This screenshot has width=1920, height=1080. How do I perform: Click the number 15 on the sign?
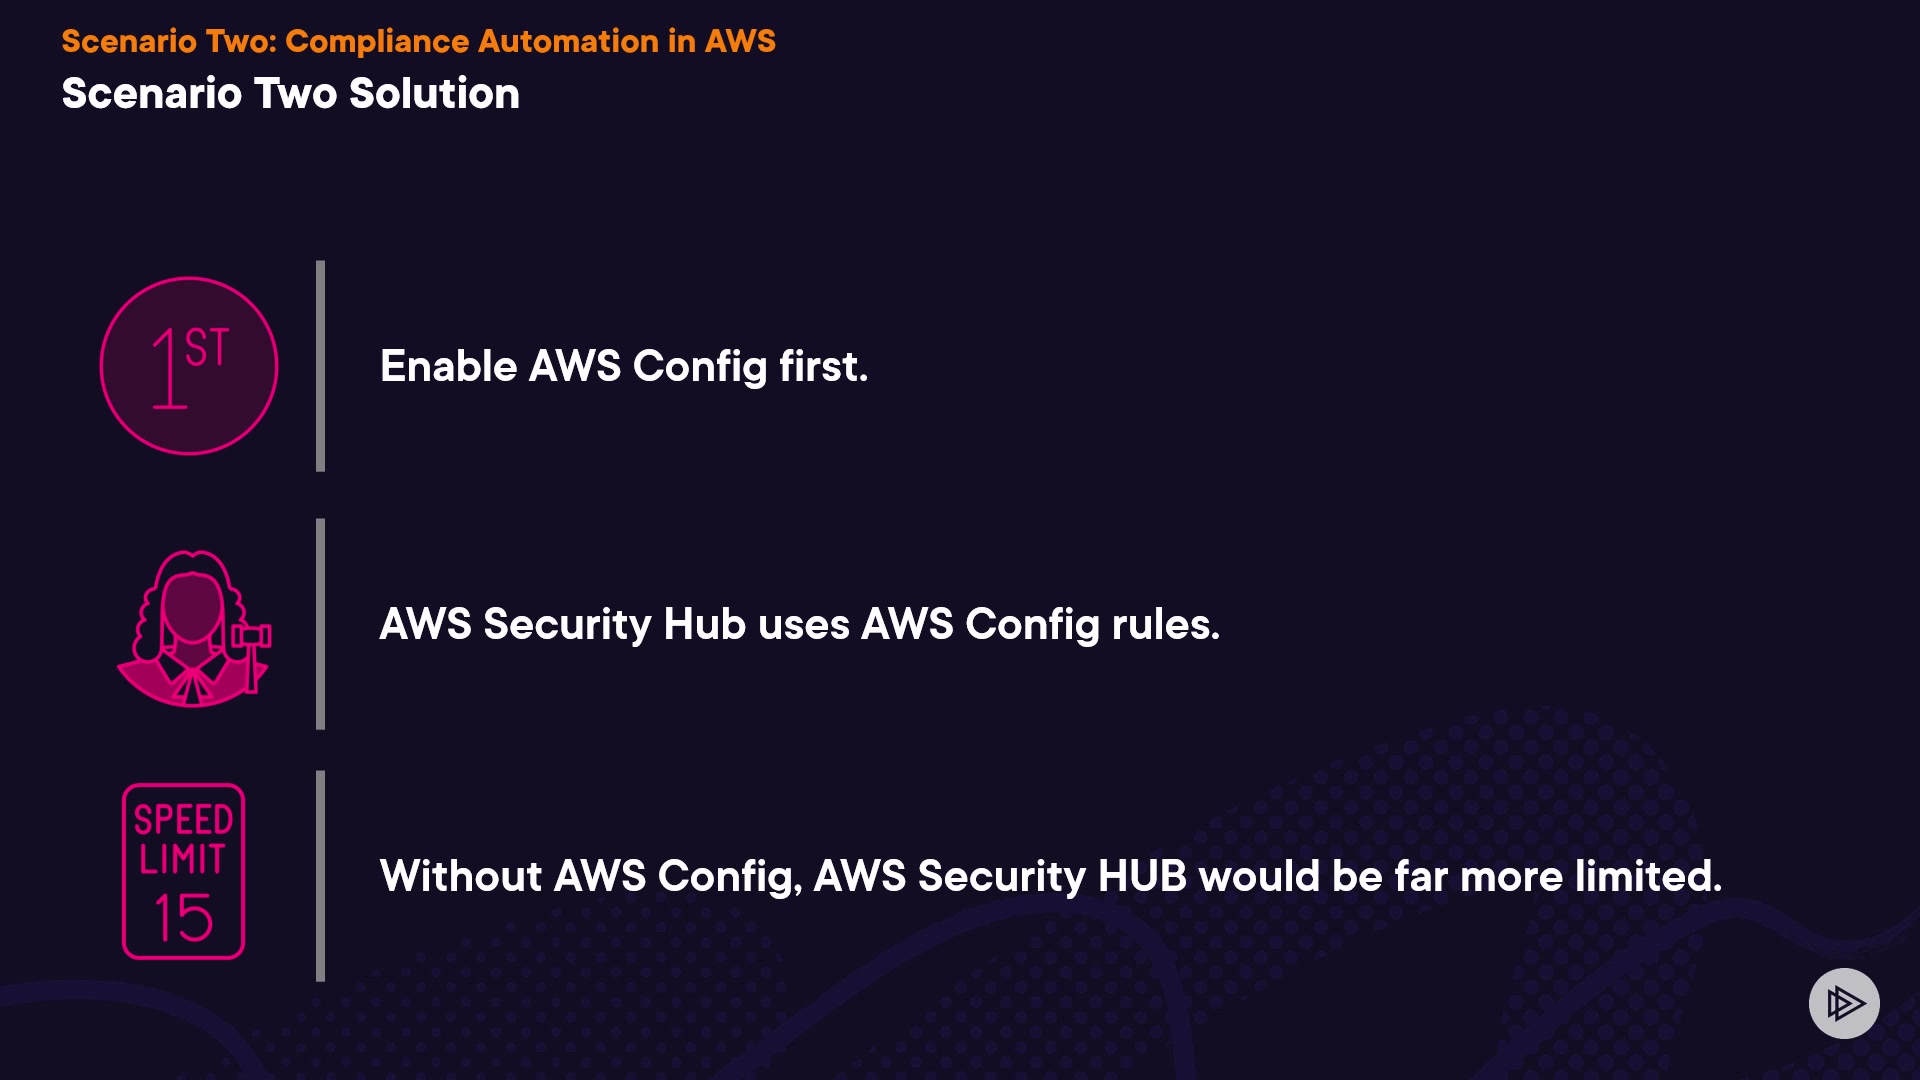click(x=184, y=917)
